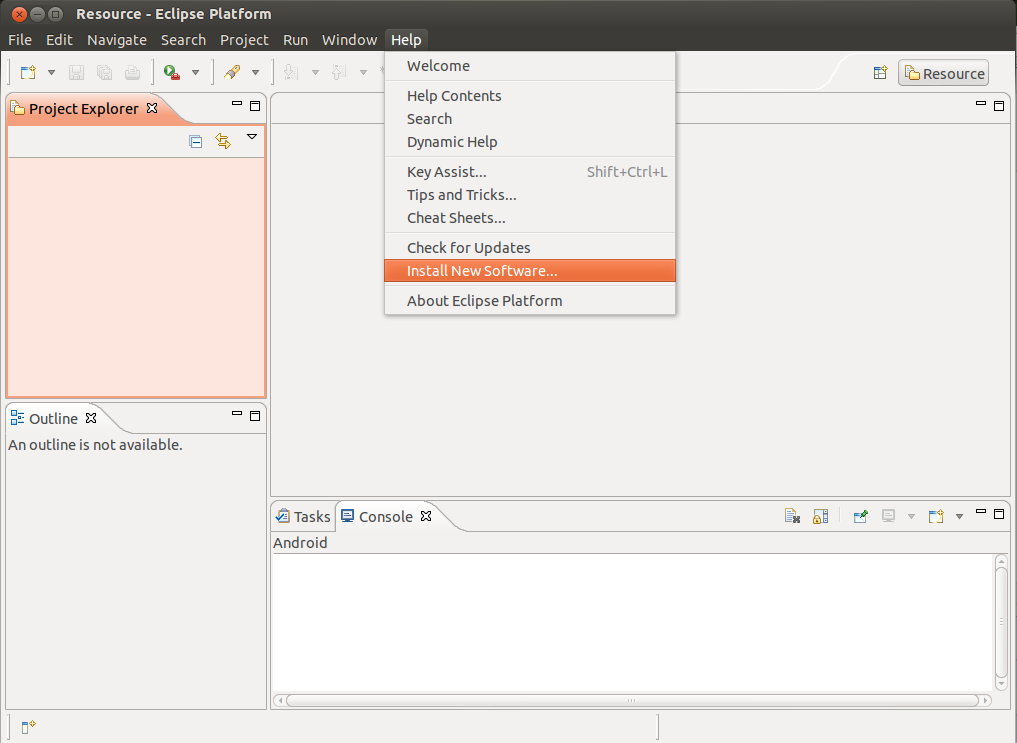Click the Search flashlight toolbar icon

232,72
